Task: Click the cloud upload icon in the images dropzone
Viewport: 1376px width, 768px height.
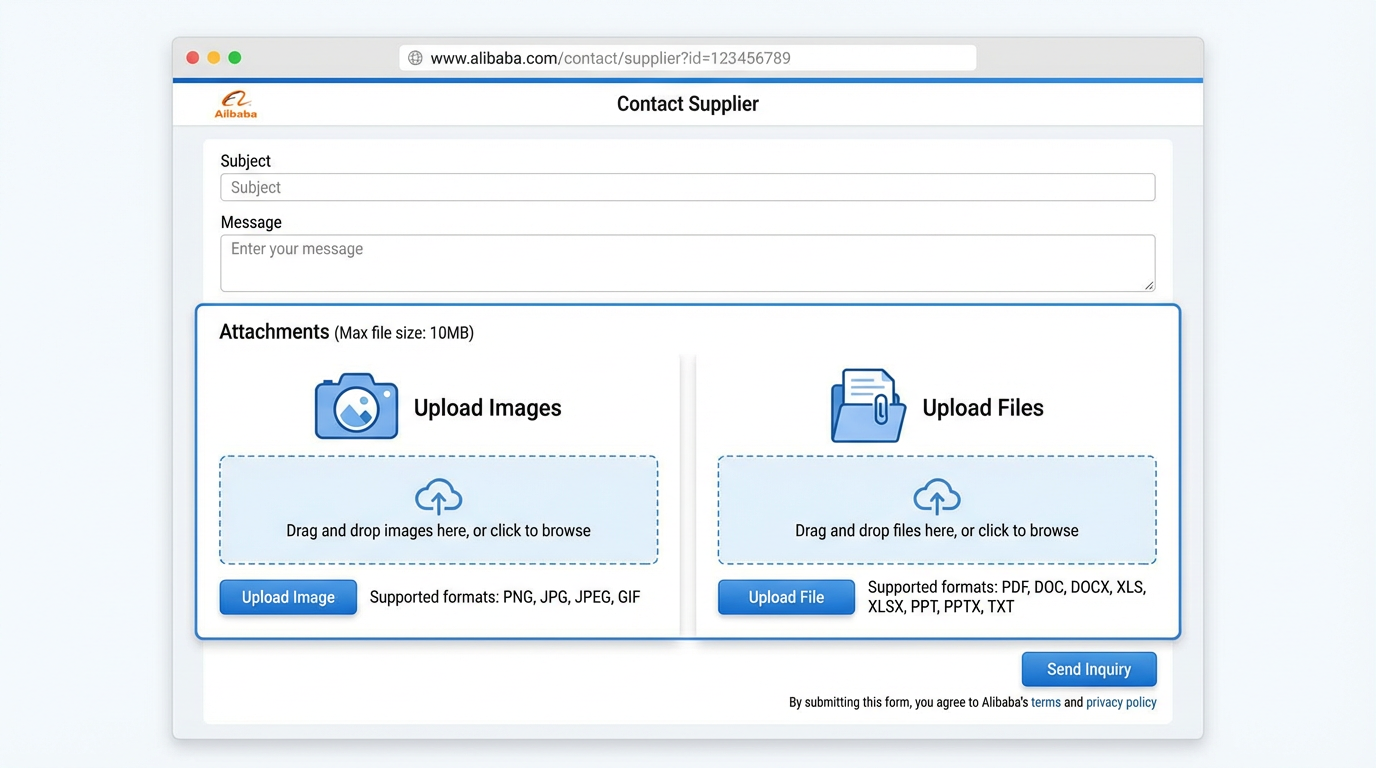Action: pos(438,495)
